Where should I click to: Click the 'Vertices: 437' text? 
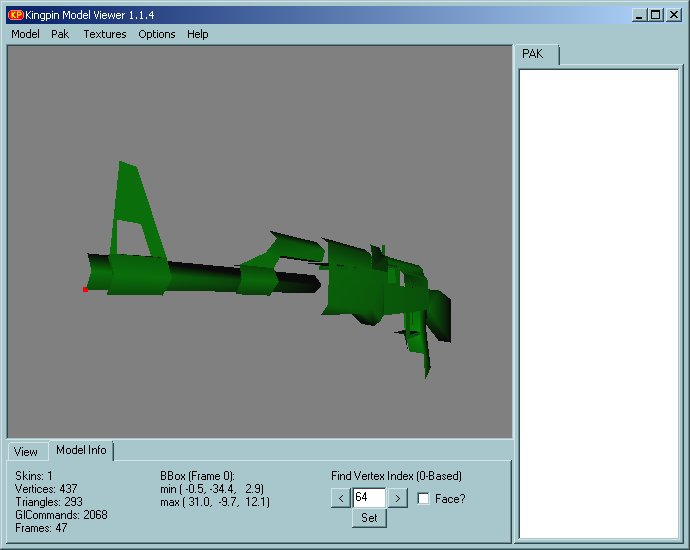coord(46,489)
